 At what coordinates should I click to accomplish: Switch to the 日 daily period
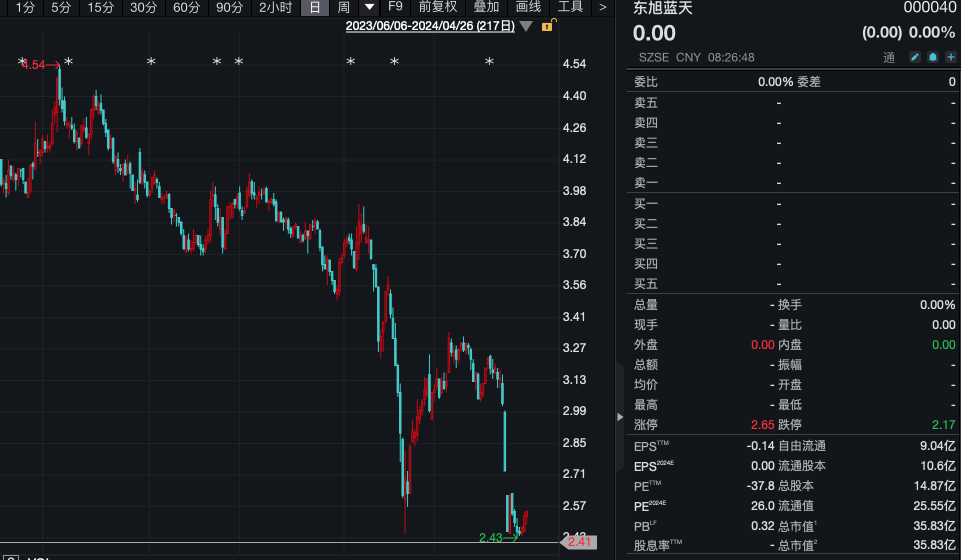pos(315,7)
